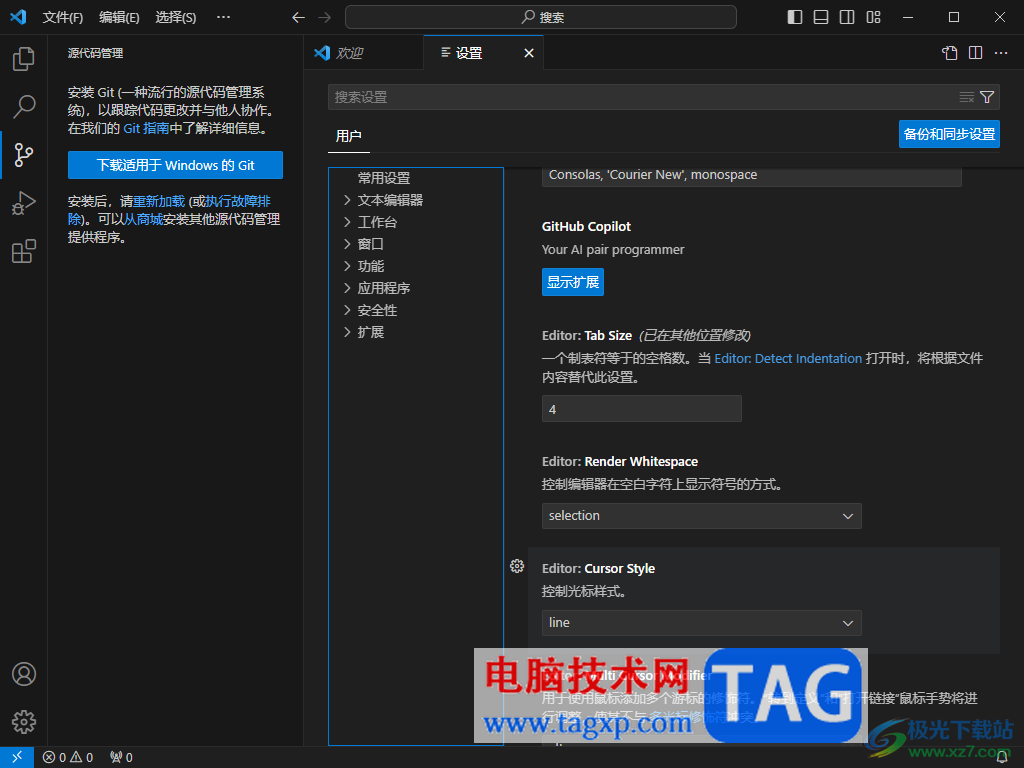Open the Git 指南 link

146,129
